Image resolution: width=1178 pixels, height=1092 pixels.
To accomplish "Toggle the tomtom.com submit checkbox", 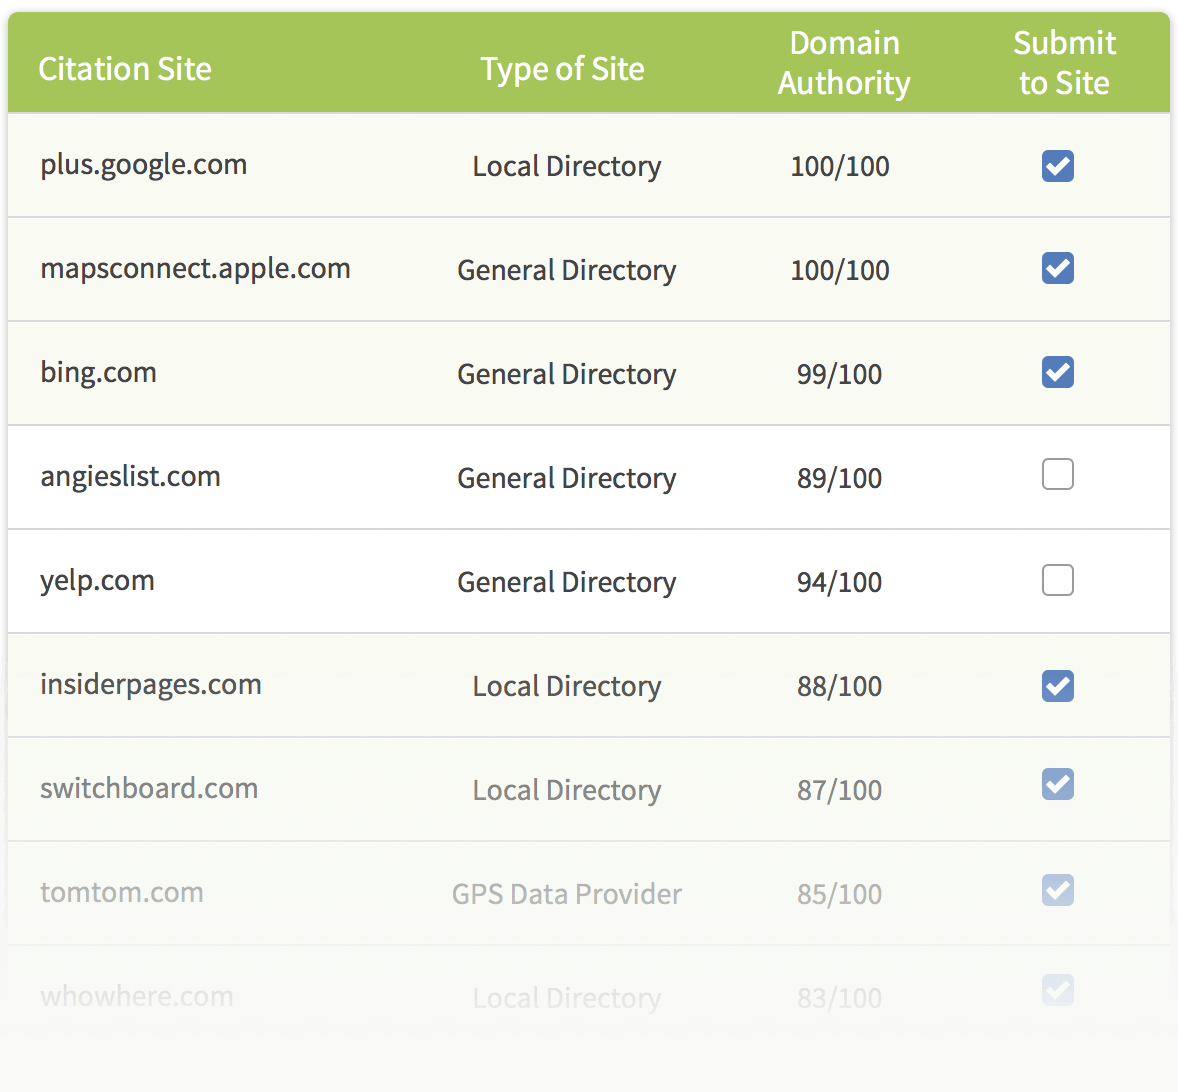I will pyautogui.click(x=1057, y=890).
